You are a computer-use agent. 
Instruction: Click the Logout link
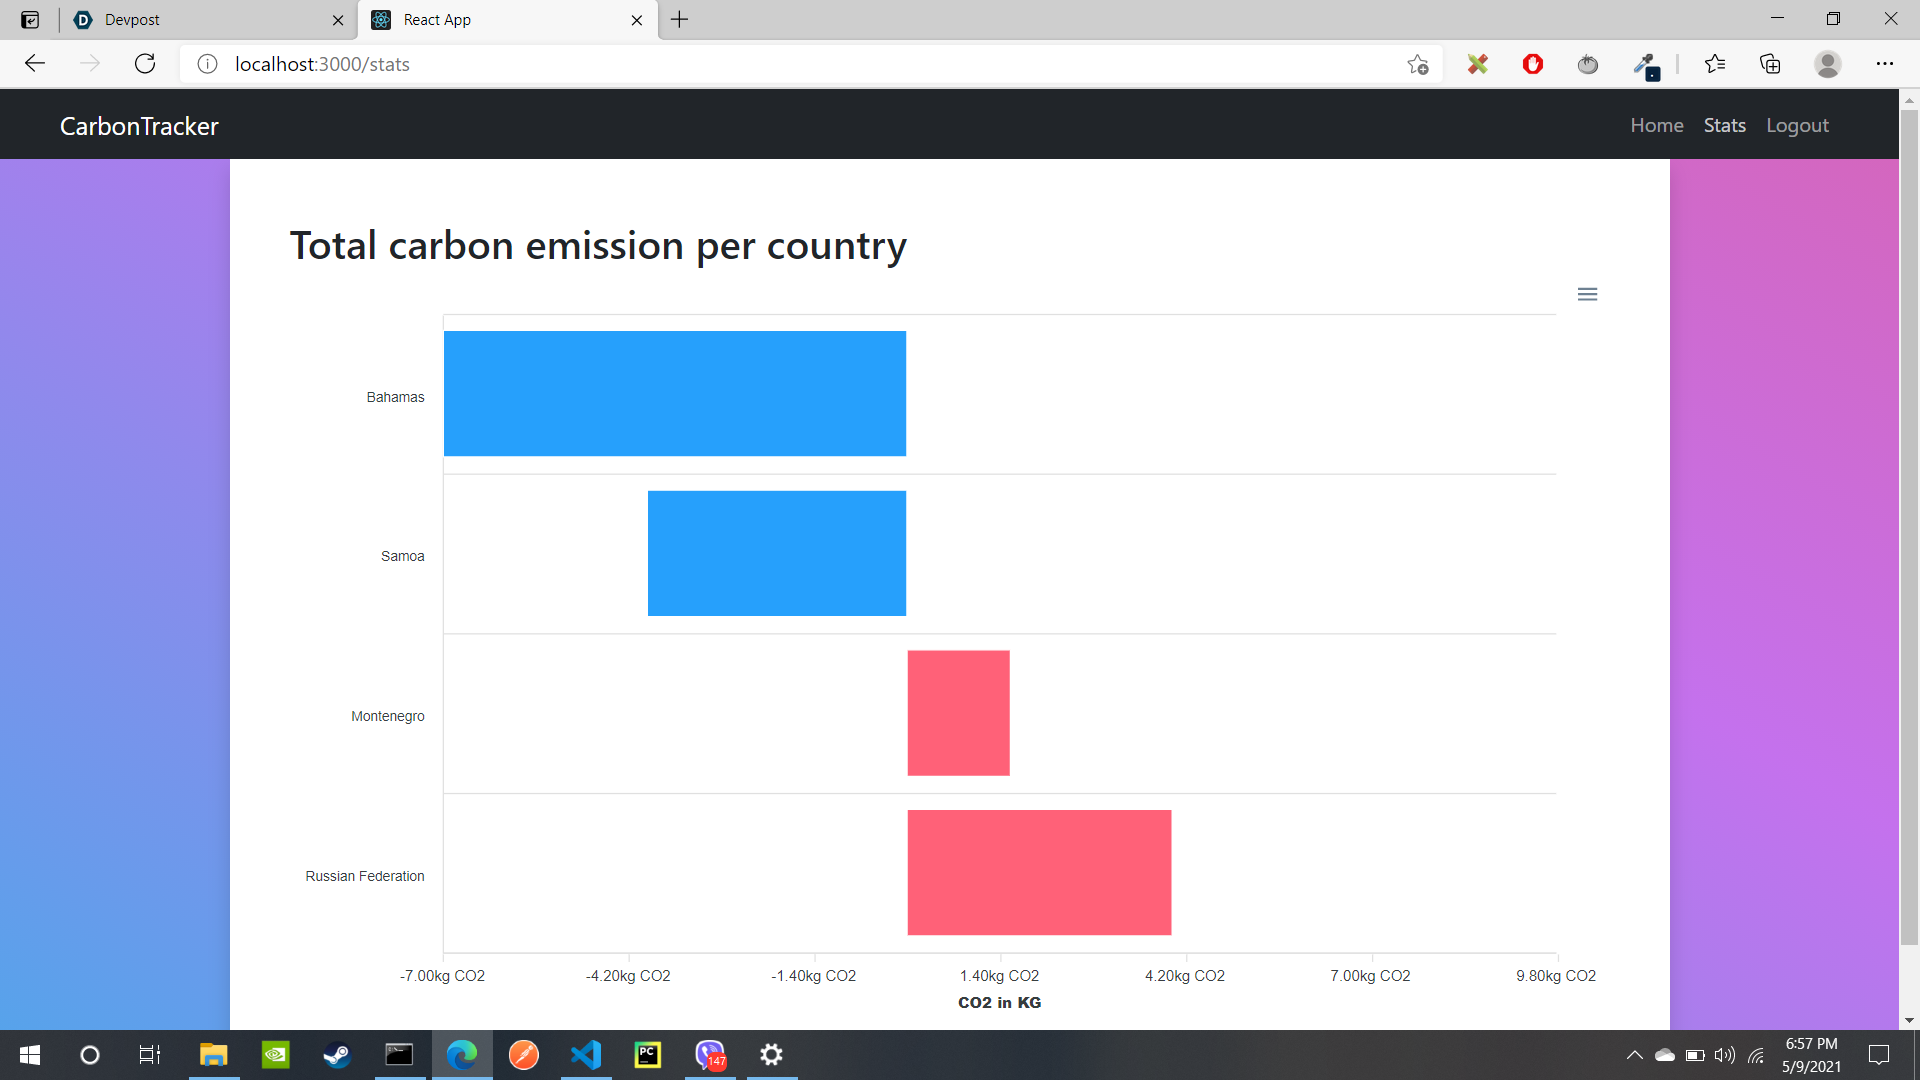[x=1797, y=126]
